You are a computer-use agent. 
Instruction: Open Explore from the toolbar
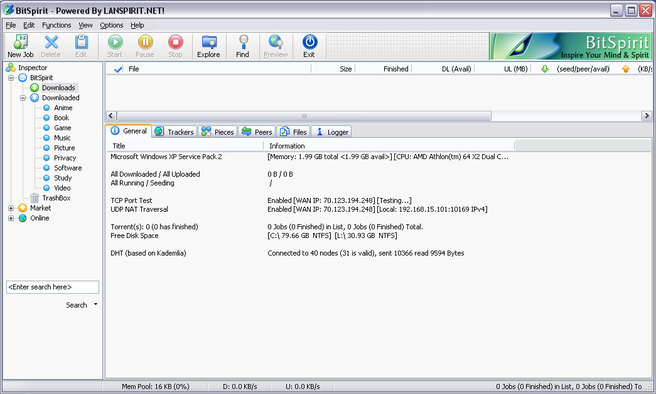click(208, 46)
